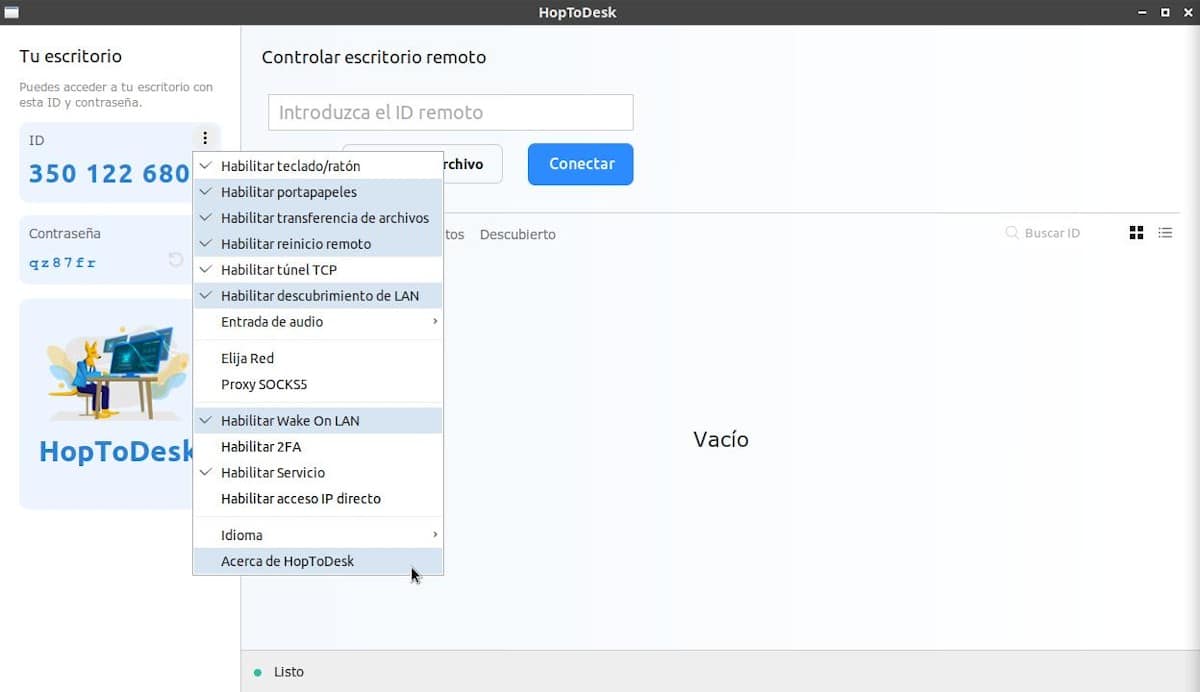Click the green status dot beside Listo
This screenshot has height=692, width=1200.
(257, 672)
